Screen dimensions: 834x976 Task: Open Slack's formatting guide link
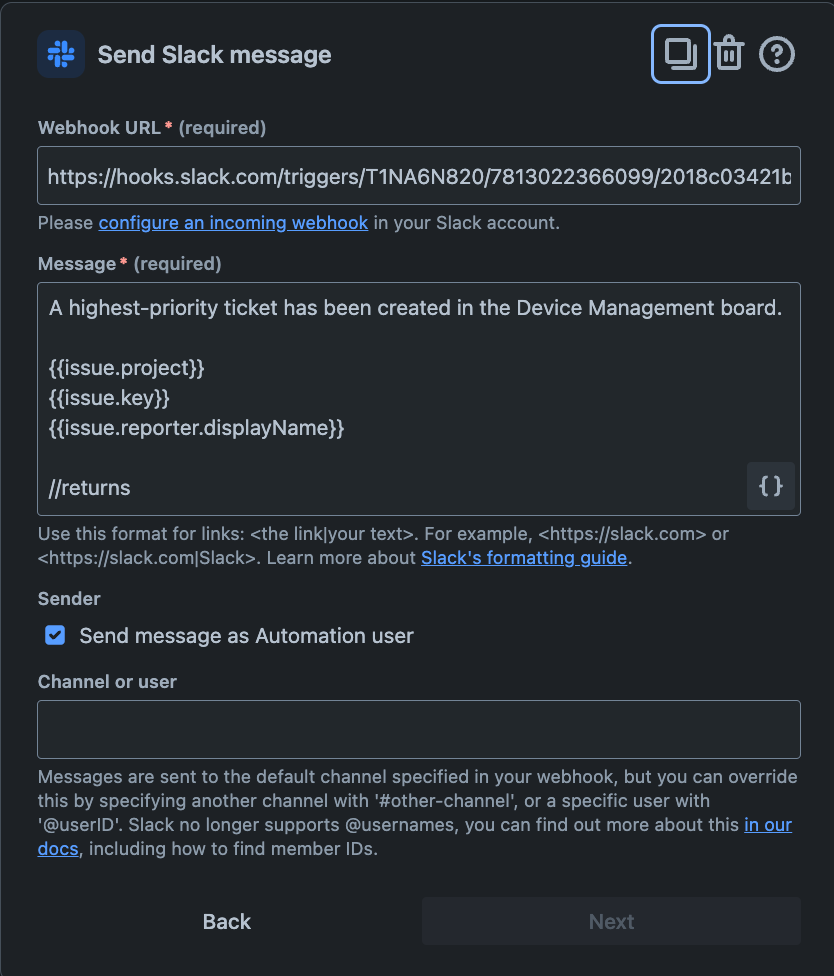523,557
